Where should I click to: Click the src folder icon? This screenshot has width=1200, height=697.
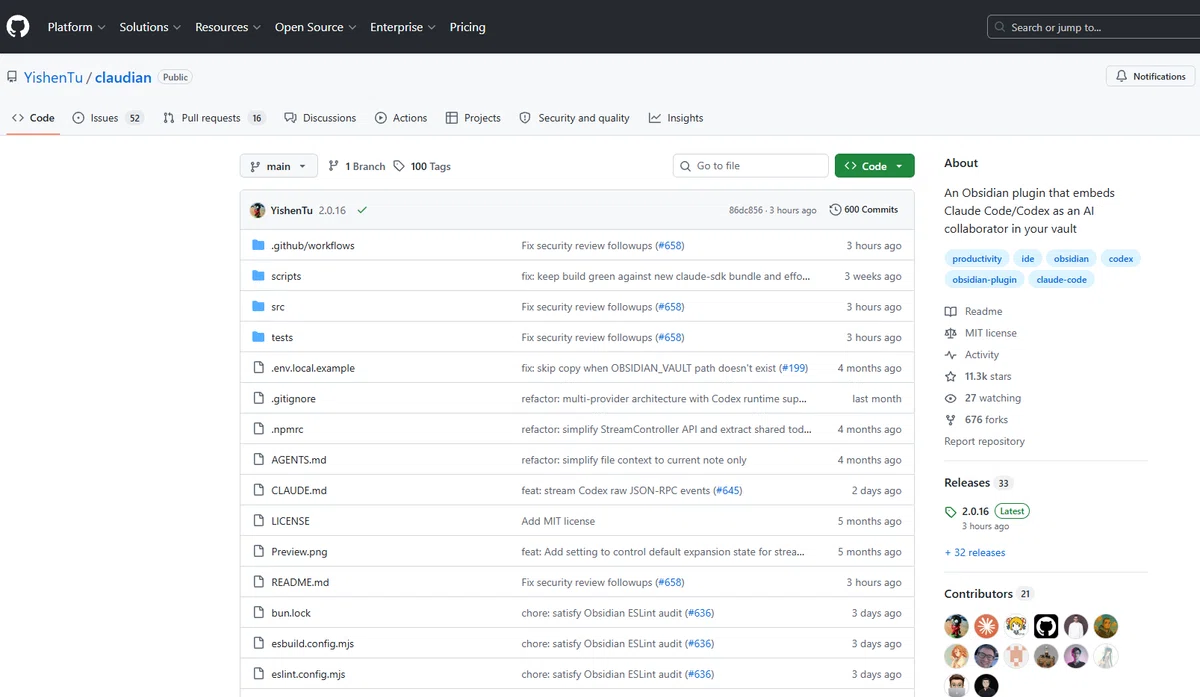pyautogui.click(x=258, y=307)
